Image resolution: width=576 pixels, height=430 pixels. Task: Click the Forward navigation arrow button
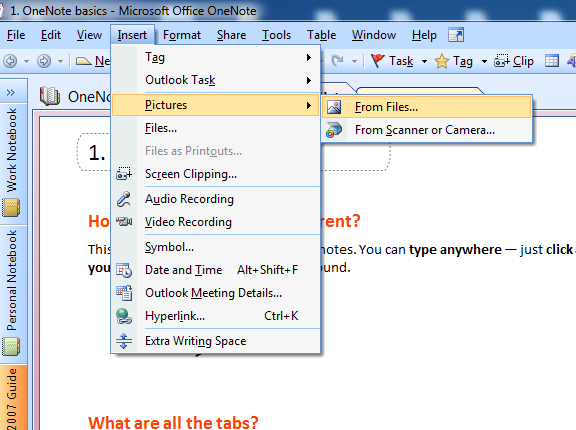pyautogui.click(x=44, y=61)
